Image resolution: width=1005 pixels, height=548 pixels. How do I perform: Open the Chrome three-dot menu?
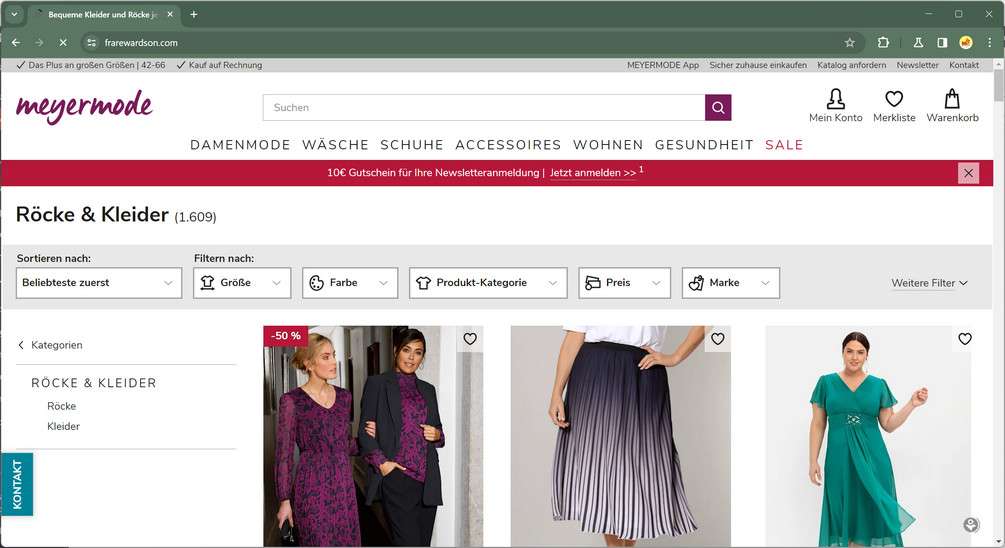click(x=990, y=43)
